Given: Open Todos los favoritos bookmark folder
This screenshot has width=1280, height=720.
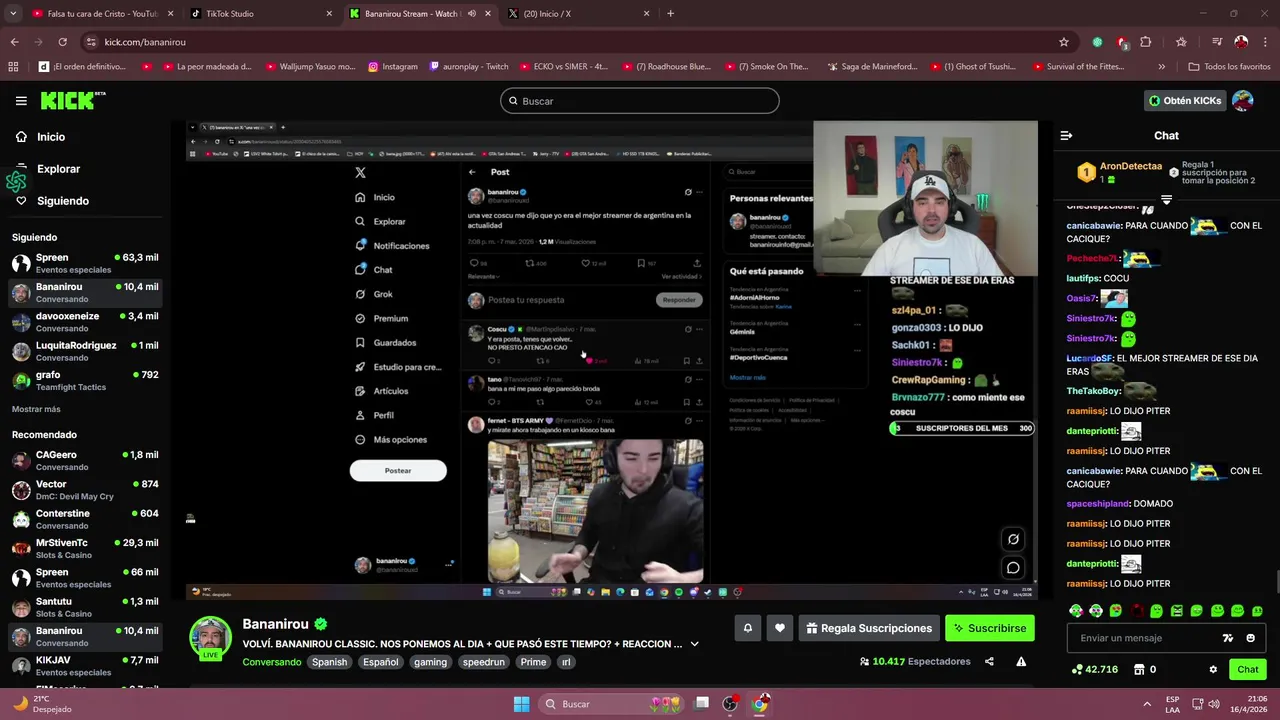Looking at the screenshot, I should coord(1230,67).
